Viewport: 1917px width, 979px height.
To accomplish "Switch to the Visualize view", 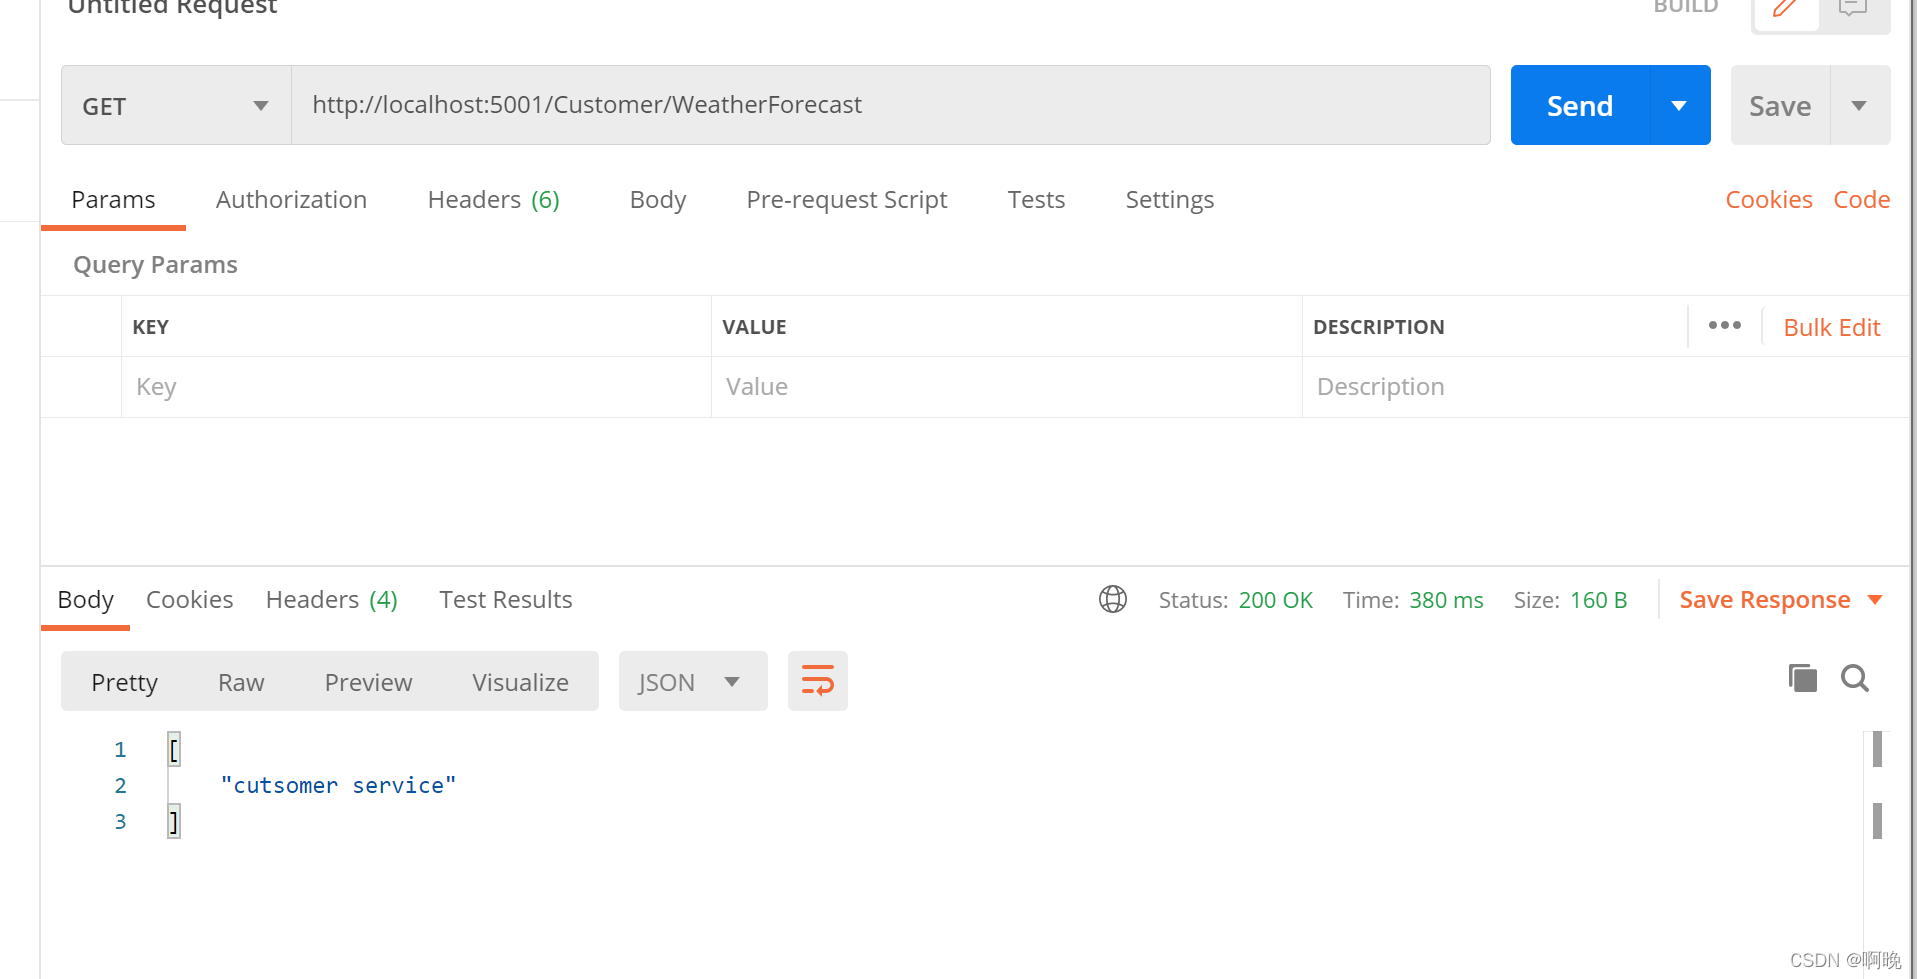I will (520, 682).
